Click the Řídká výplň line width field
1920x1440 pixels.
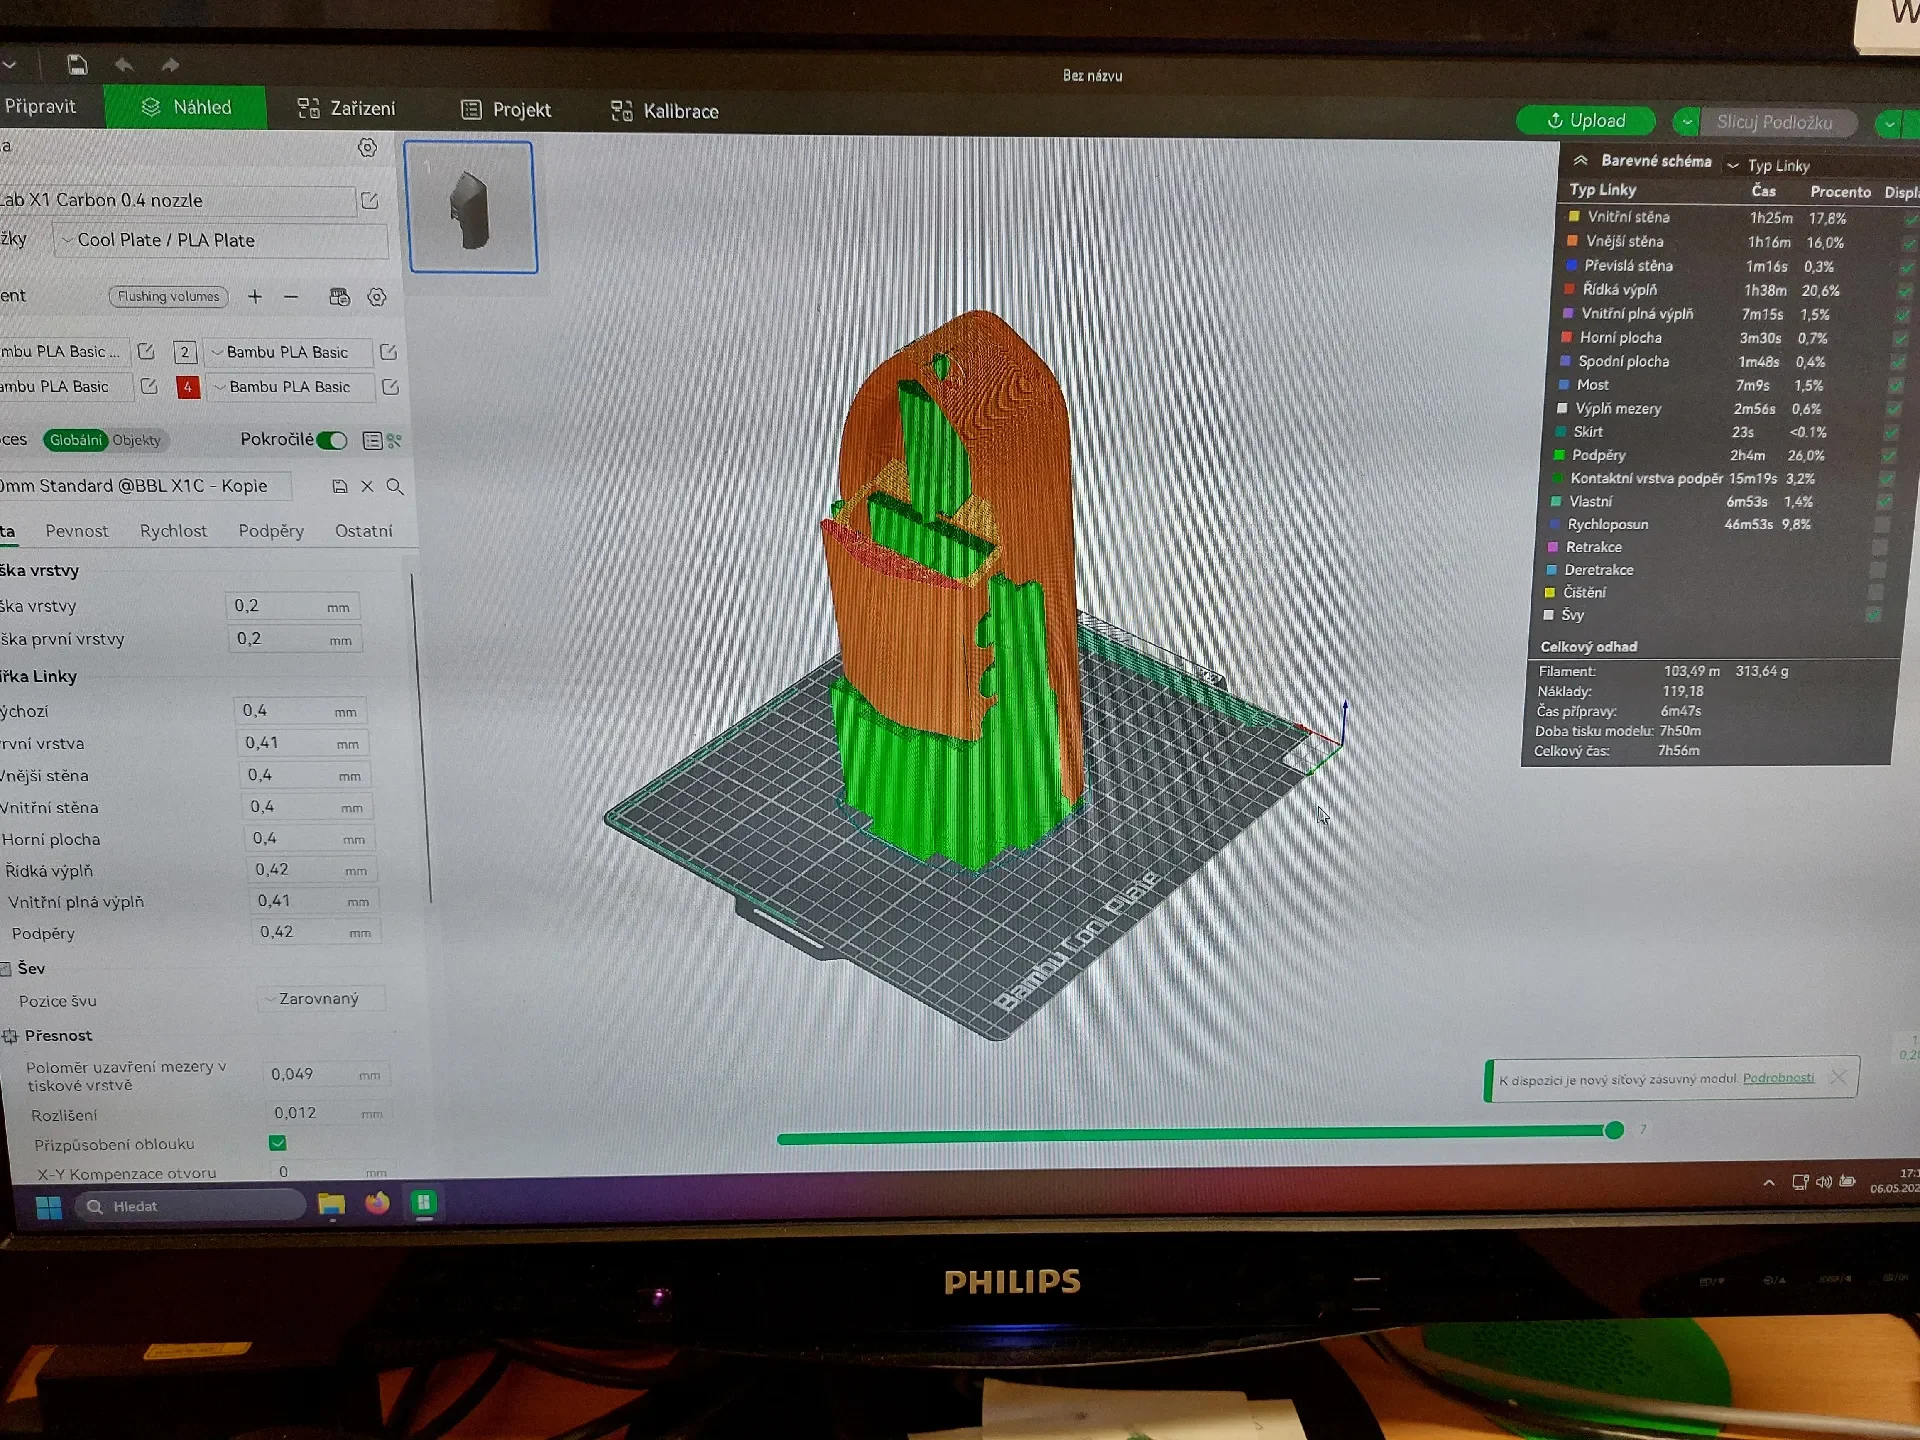[312, 870]
